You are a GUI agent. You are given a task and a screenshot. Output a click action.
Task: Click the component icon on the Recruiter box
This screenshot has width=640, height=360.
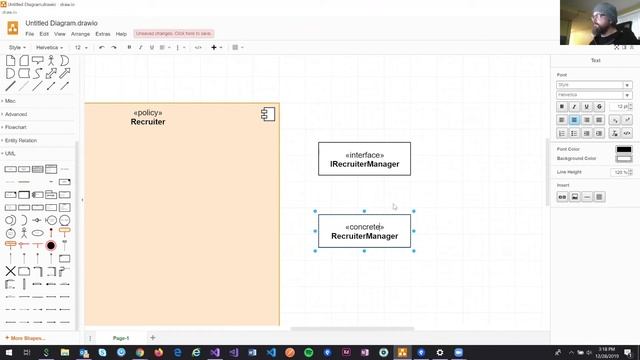pyautogui.click(x=268, y=114)
